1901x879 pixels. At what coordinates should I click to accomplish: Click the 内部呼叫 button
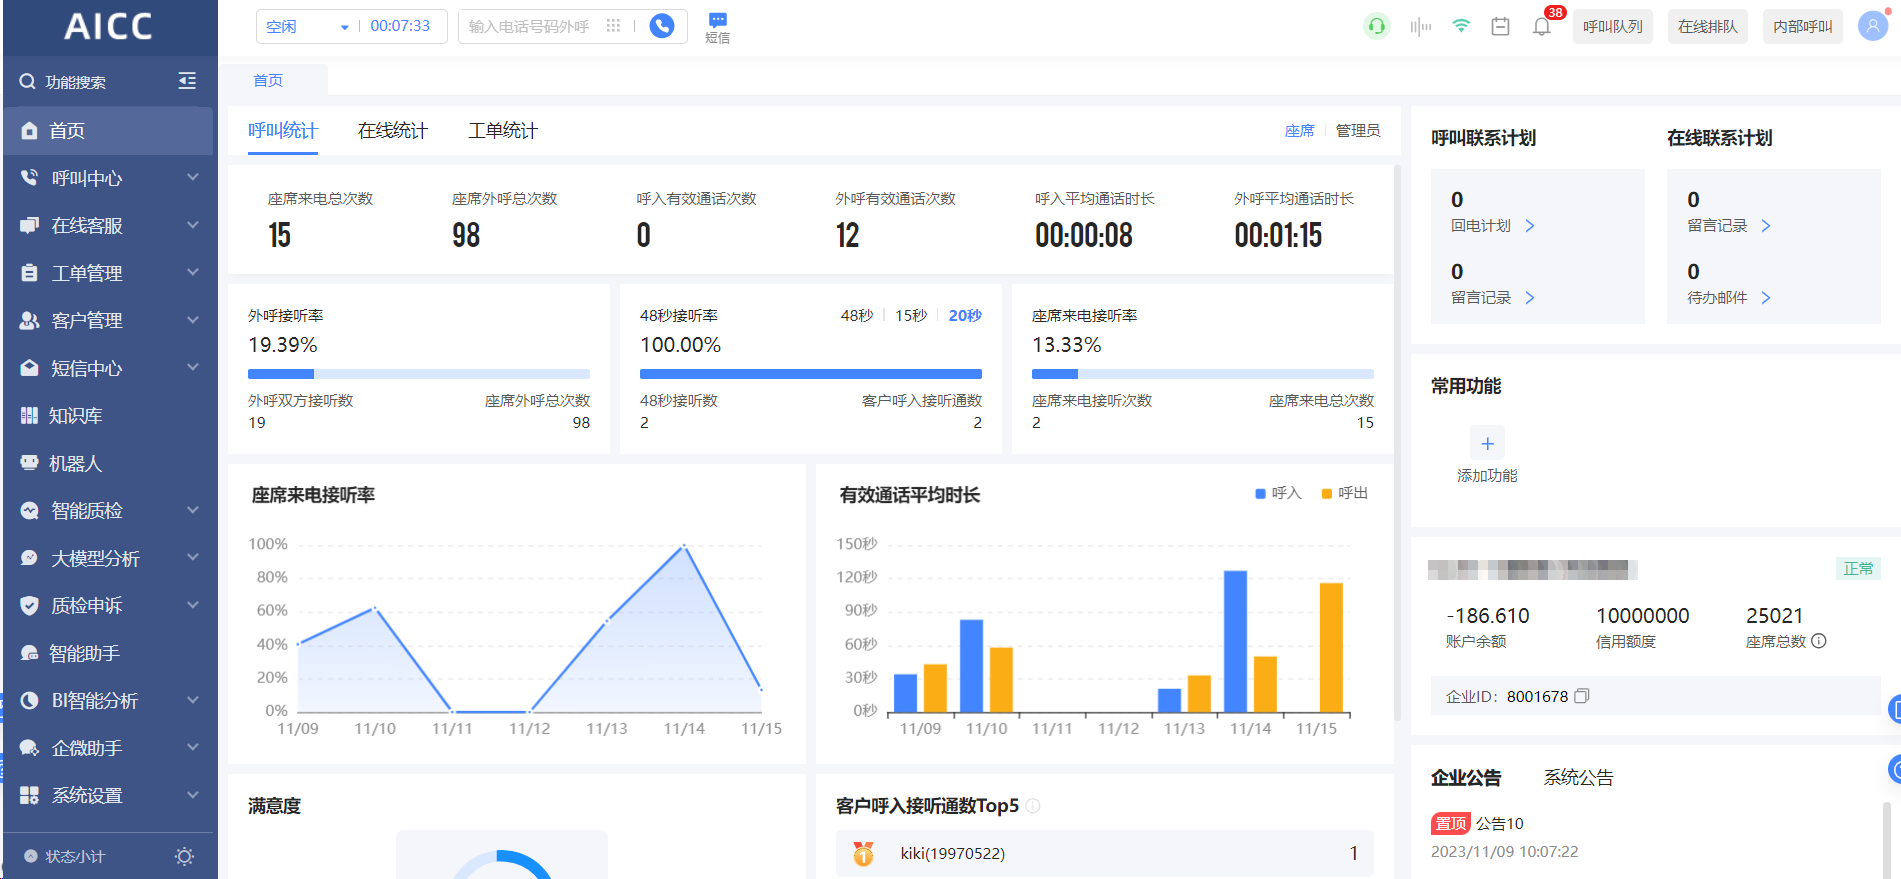point(1803,27)
